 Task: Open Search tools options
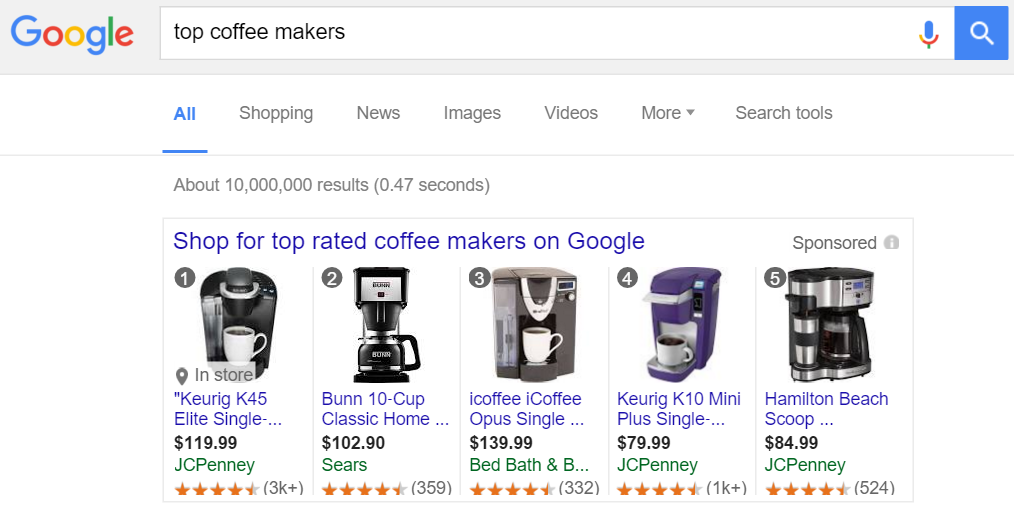783,113
